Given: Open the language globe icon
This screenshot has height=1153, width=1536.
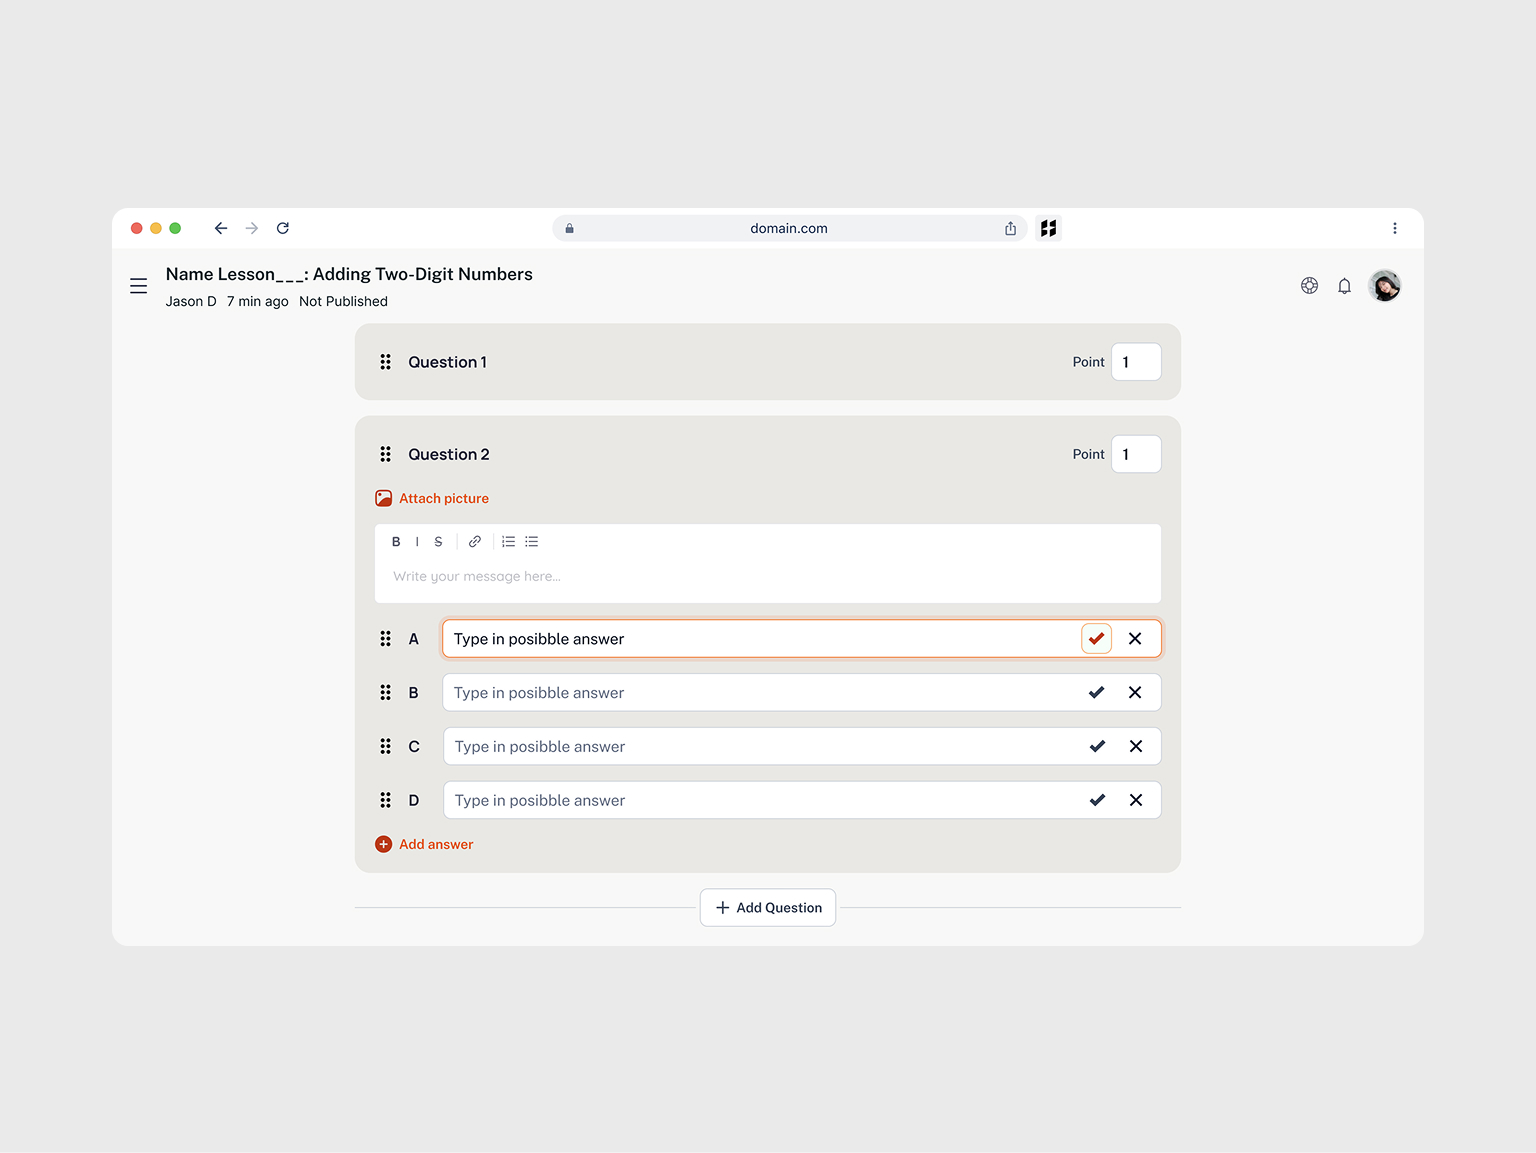Looking at the screenshot, I should pos(1309,285).
